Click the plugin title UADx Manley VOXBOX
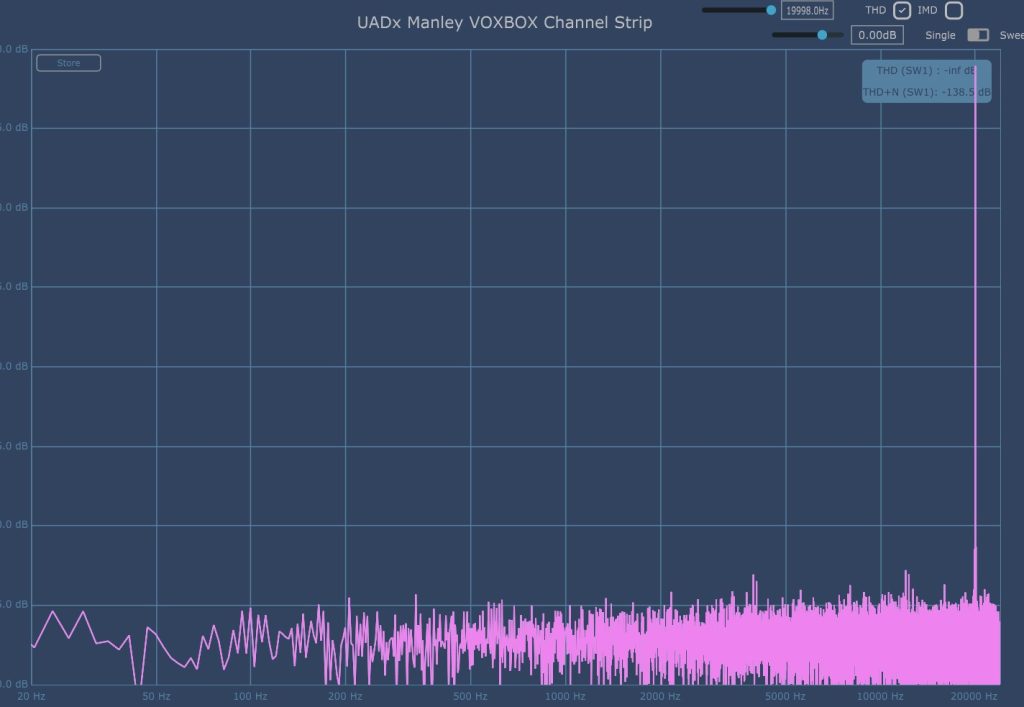 (504, 22)
